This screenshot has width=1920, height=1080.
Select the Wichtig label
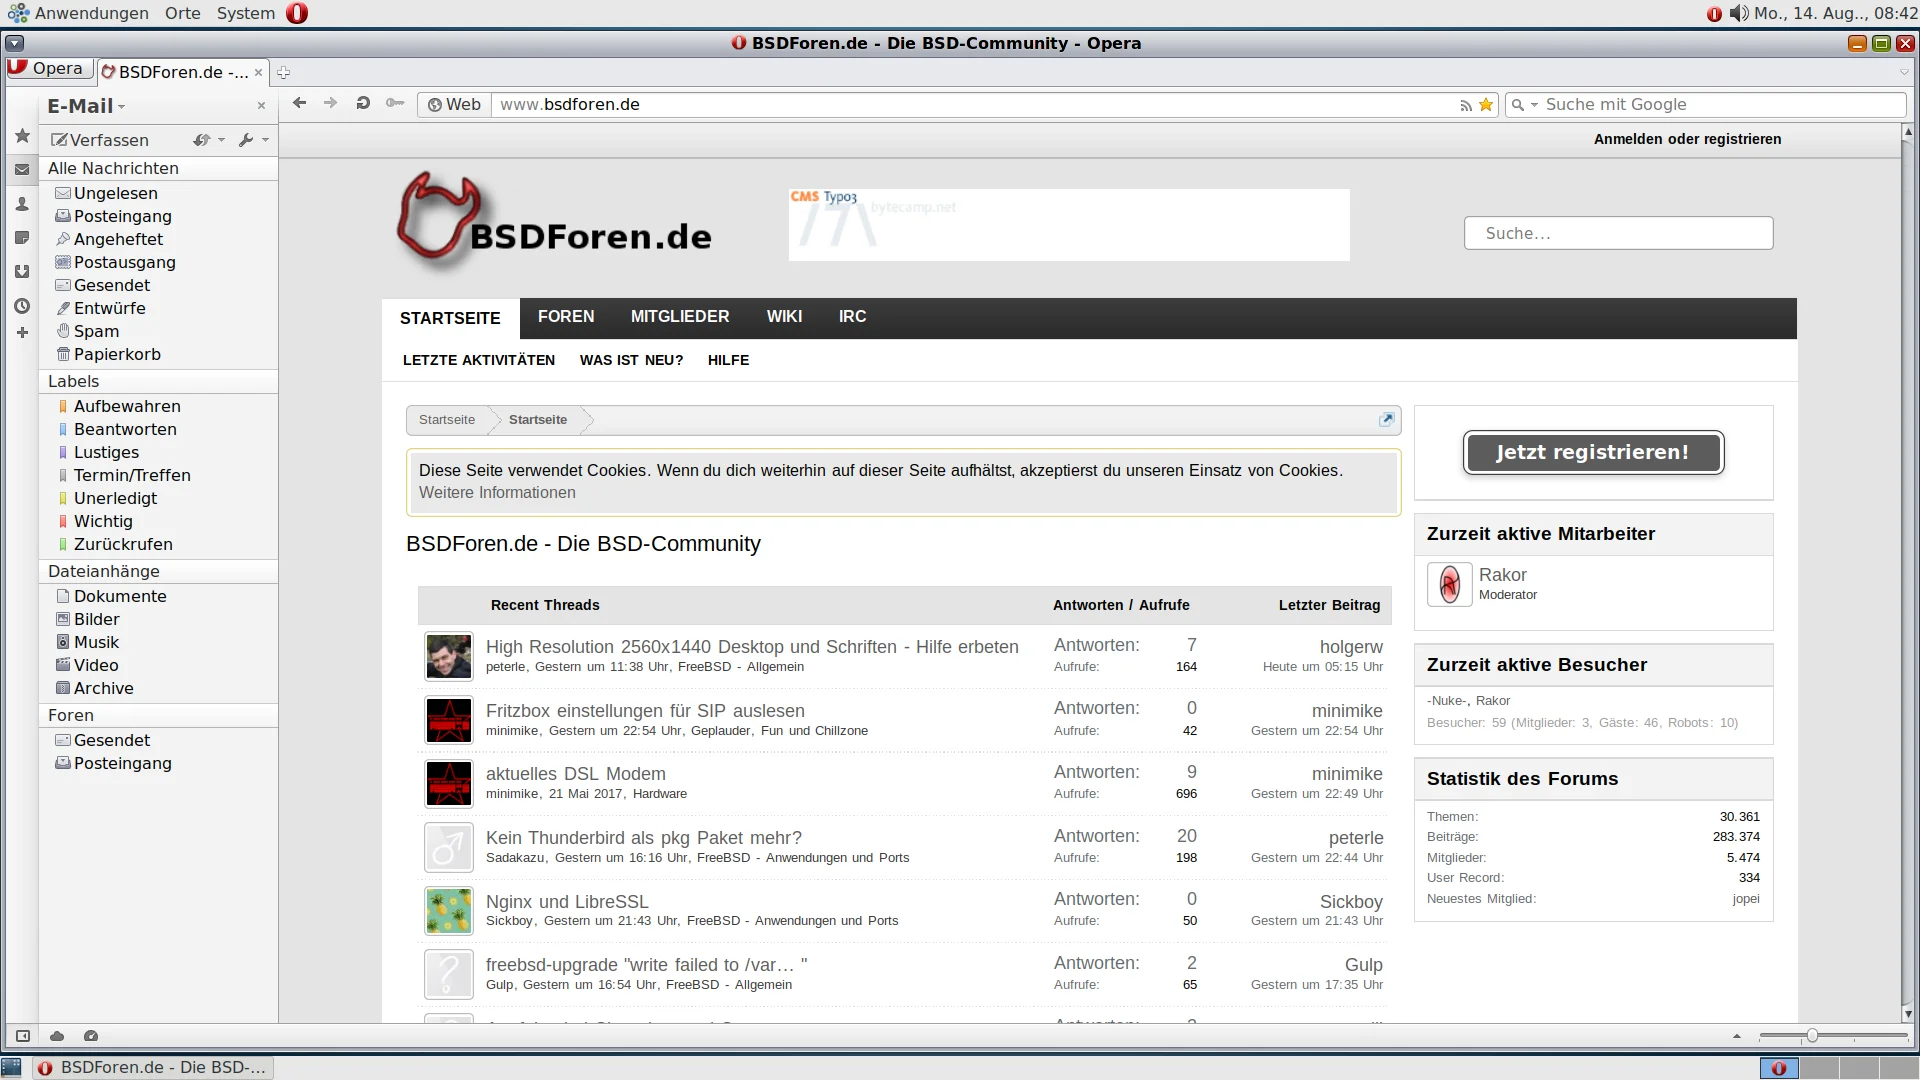pyautogui.click(x=103, y=521)
